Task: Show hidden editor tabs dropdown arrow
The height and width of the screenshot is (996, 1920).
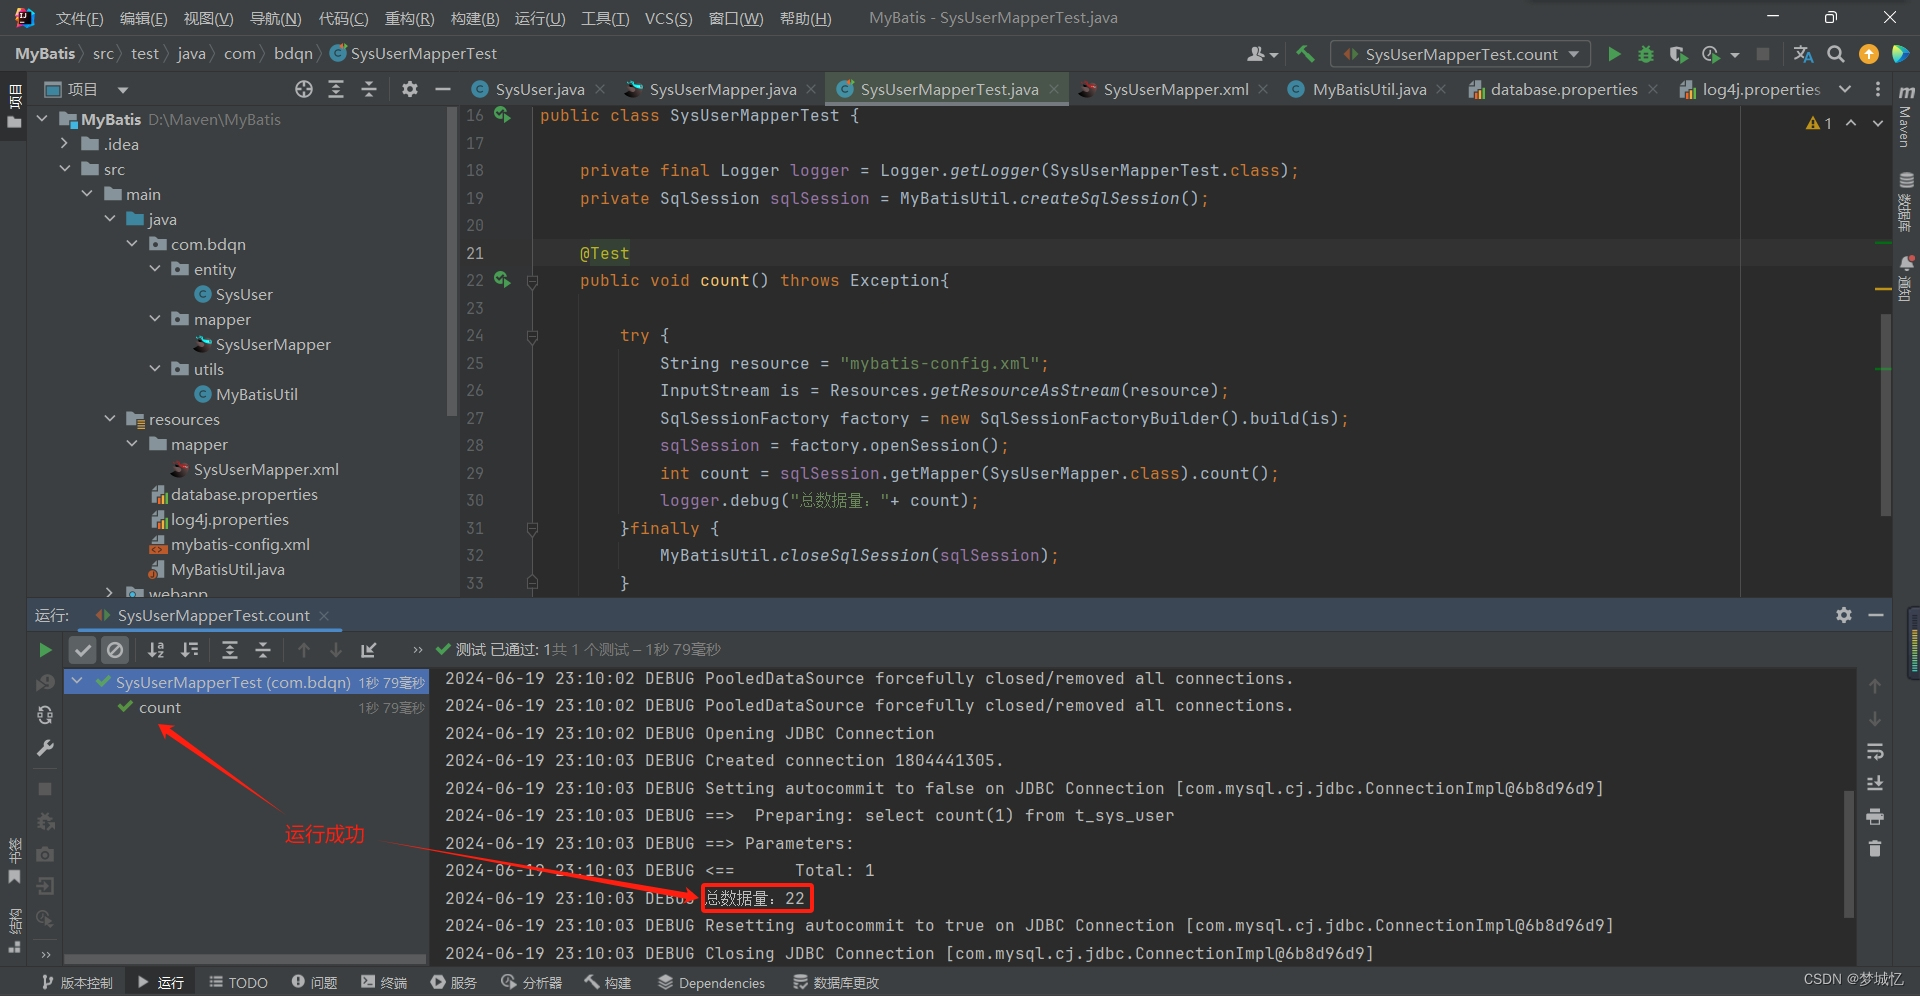Action: [1845, 89]
